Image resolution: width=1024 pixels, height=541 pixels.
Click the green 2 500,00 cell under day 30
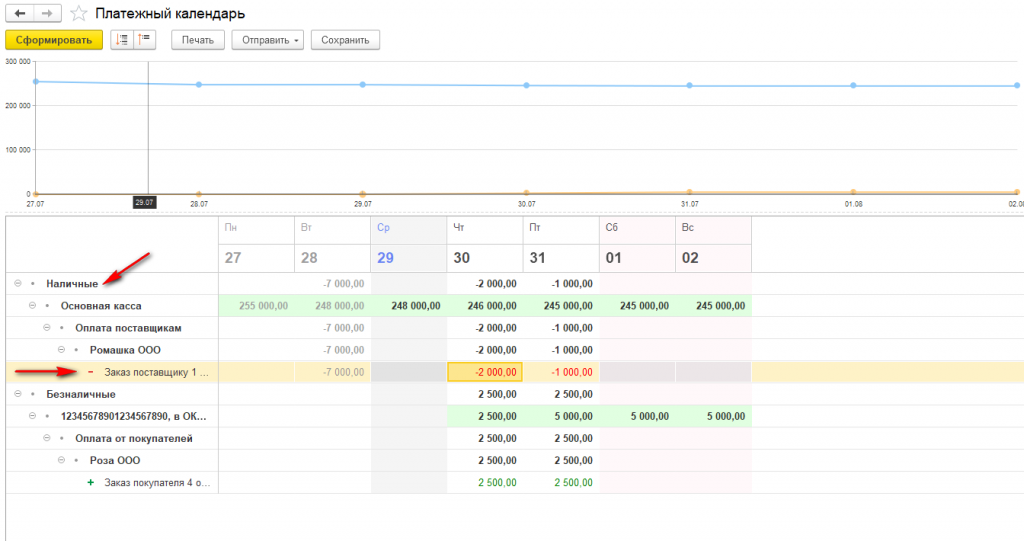tap(485, 482)
